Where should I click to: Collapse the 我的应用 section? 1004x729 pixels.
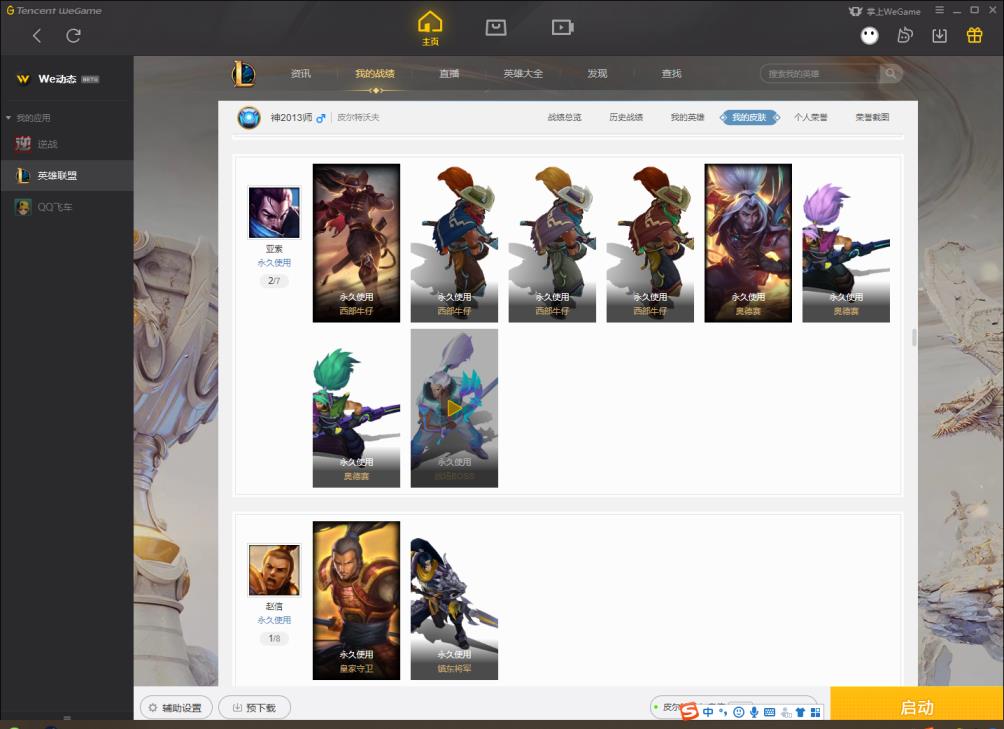(28, 118)
